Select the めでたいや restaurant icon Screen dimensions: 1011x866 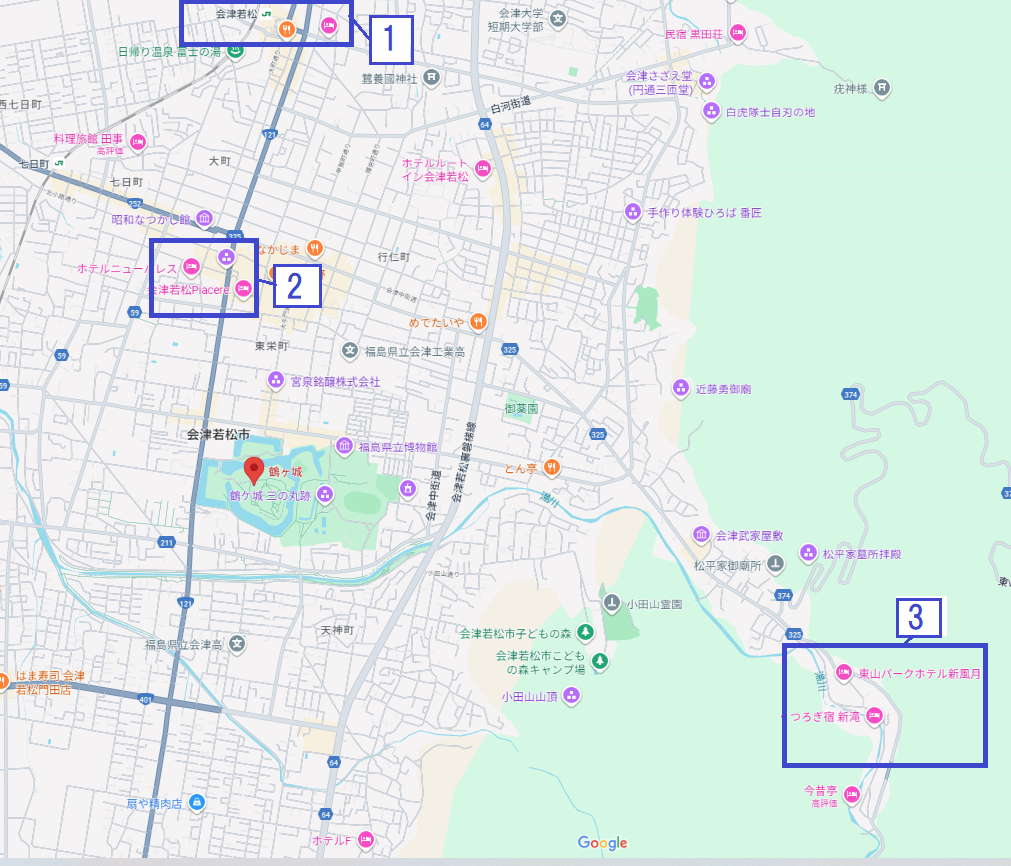(x=478, y=321)
